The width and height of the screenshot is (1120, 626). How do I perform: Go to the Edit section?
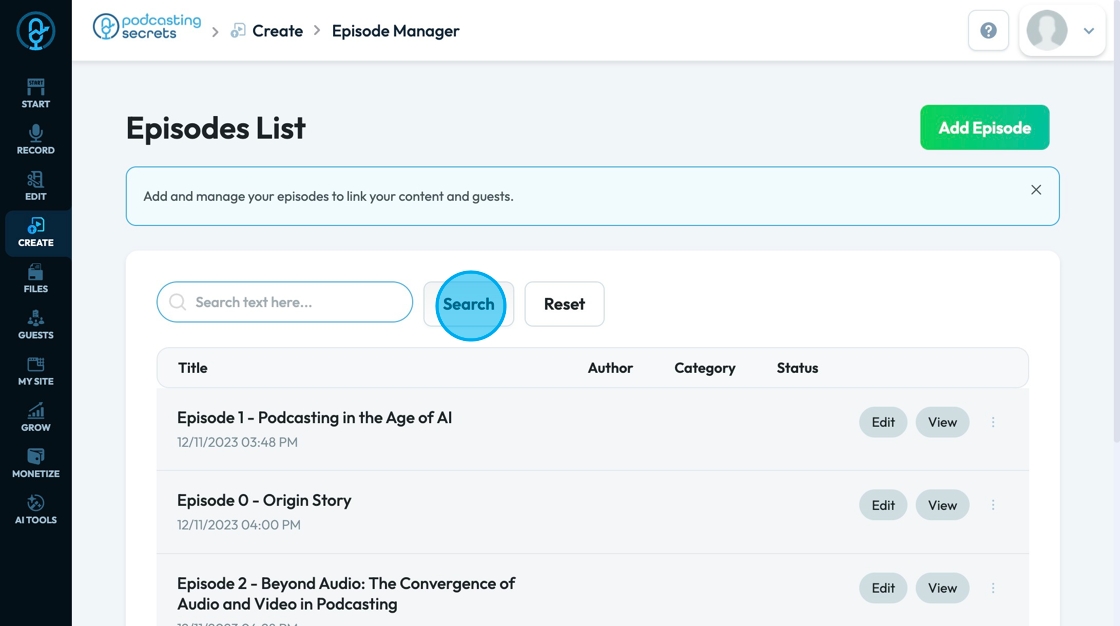click(x=35, y=185)
